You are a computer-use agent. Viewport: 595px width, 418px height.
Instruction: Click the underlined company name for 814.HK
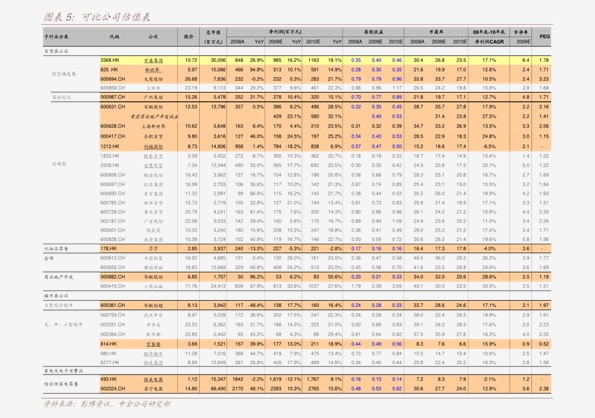pos(153,344)
